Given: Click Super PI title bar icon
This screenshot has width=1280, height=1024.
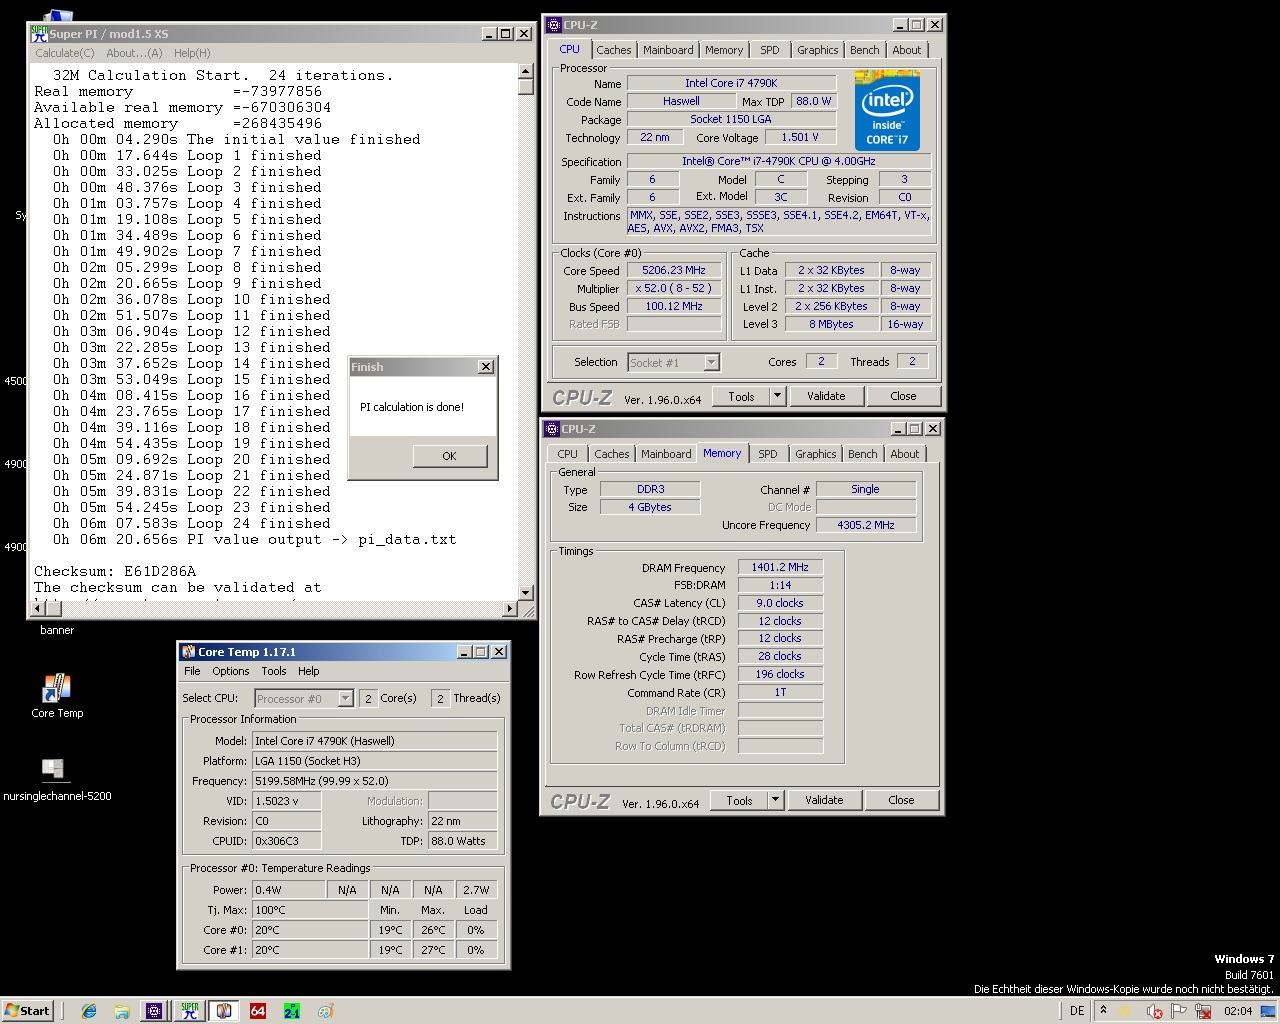Looking at the screenshot, I should pyautogui.click(x=40, y=33).
